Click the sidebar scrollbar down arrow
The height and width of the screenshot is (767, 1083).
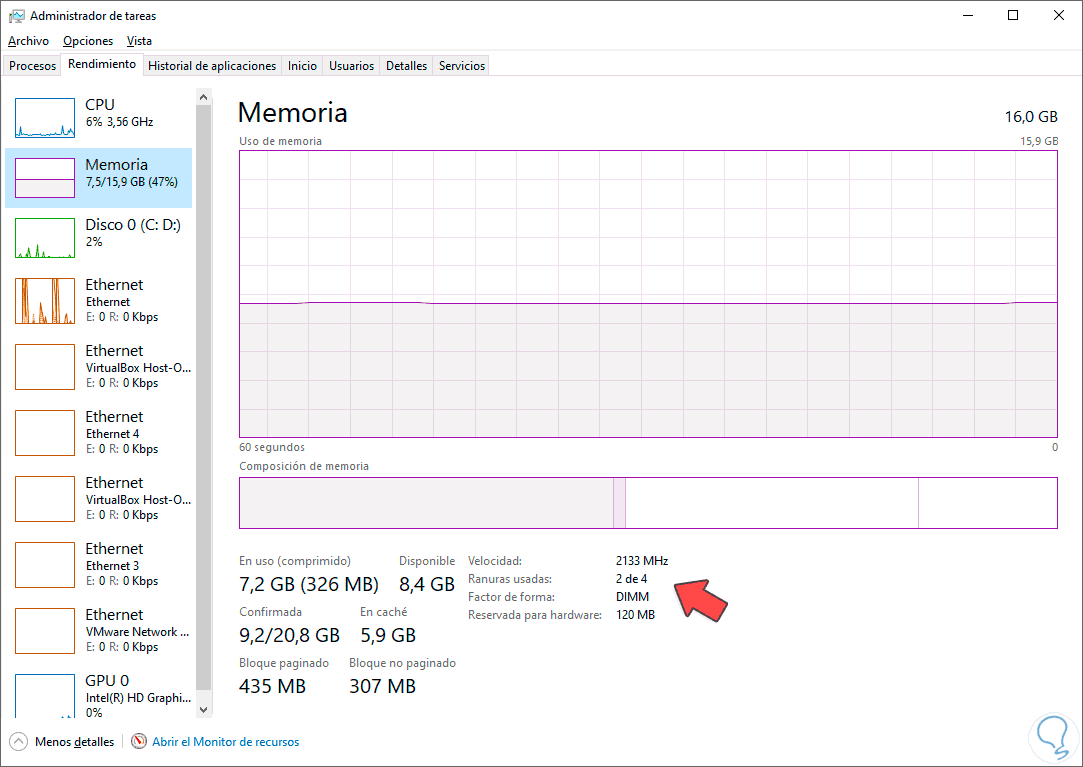point(204,709)
